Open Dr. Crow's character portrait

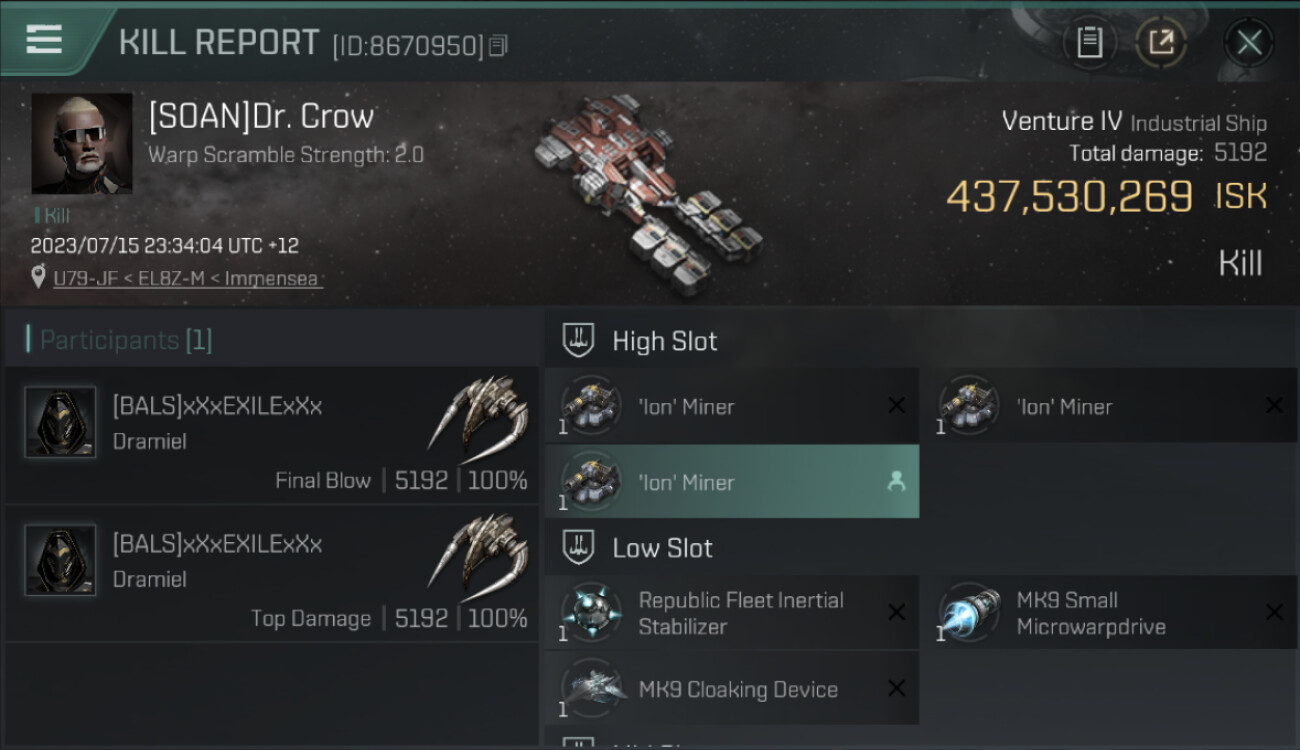[x=81, y=143]
